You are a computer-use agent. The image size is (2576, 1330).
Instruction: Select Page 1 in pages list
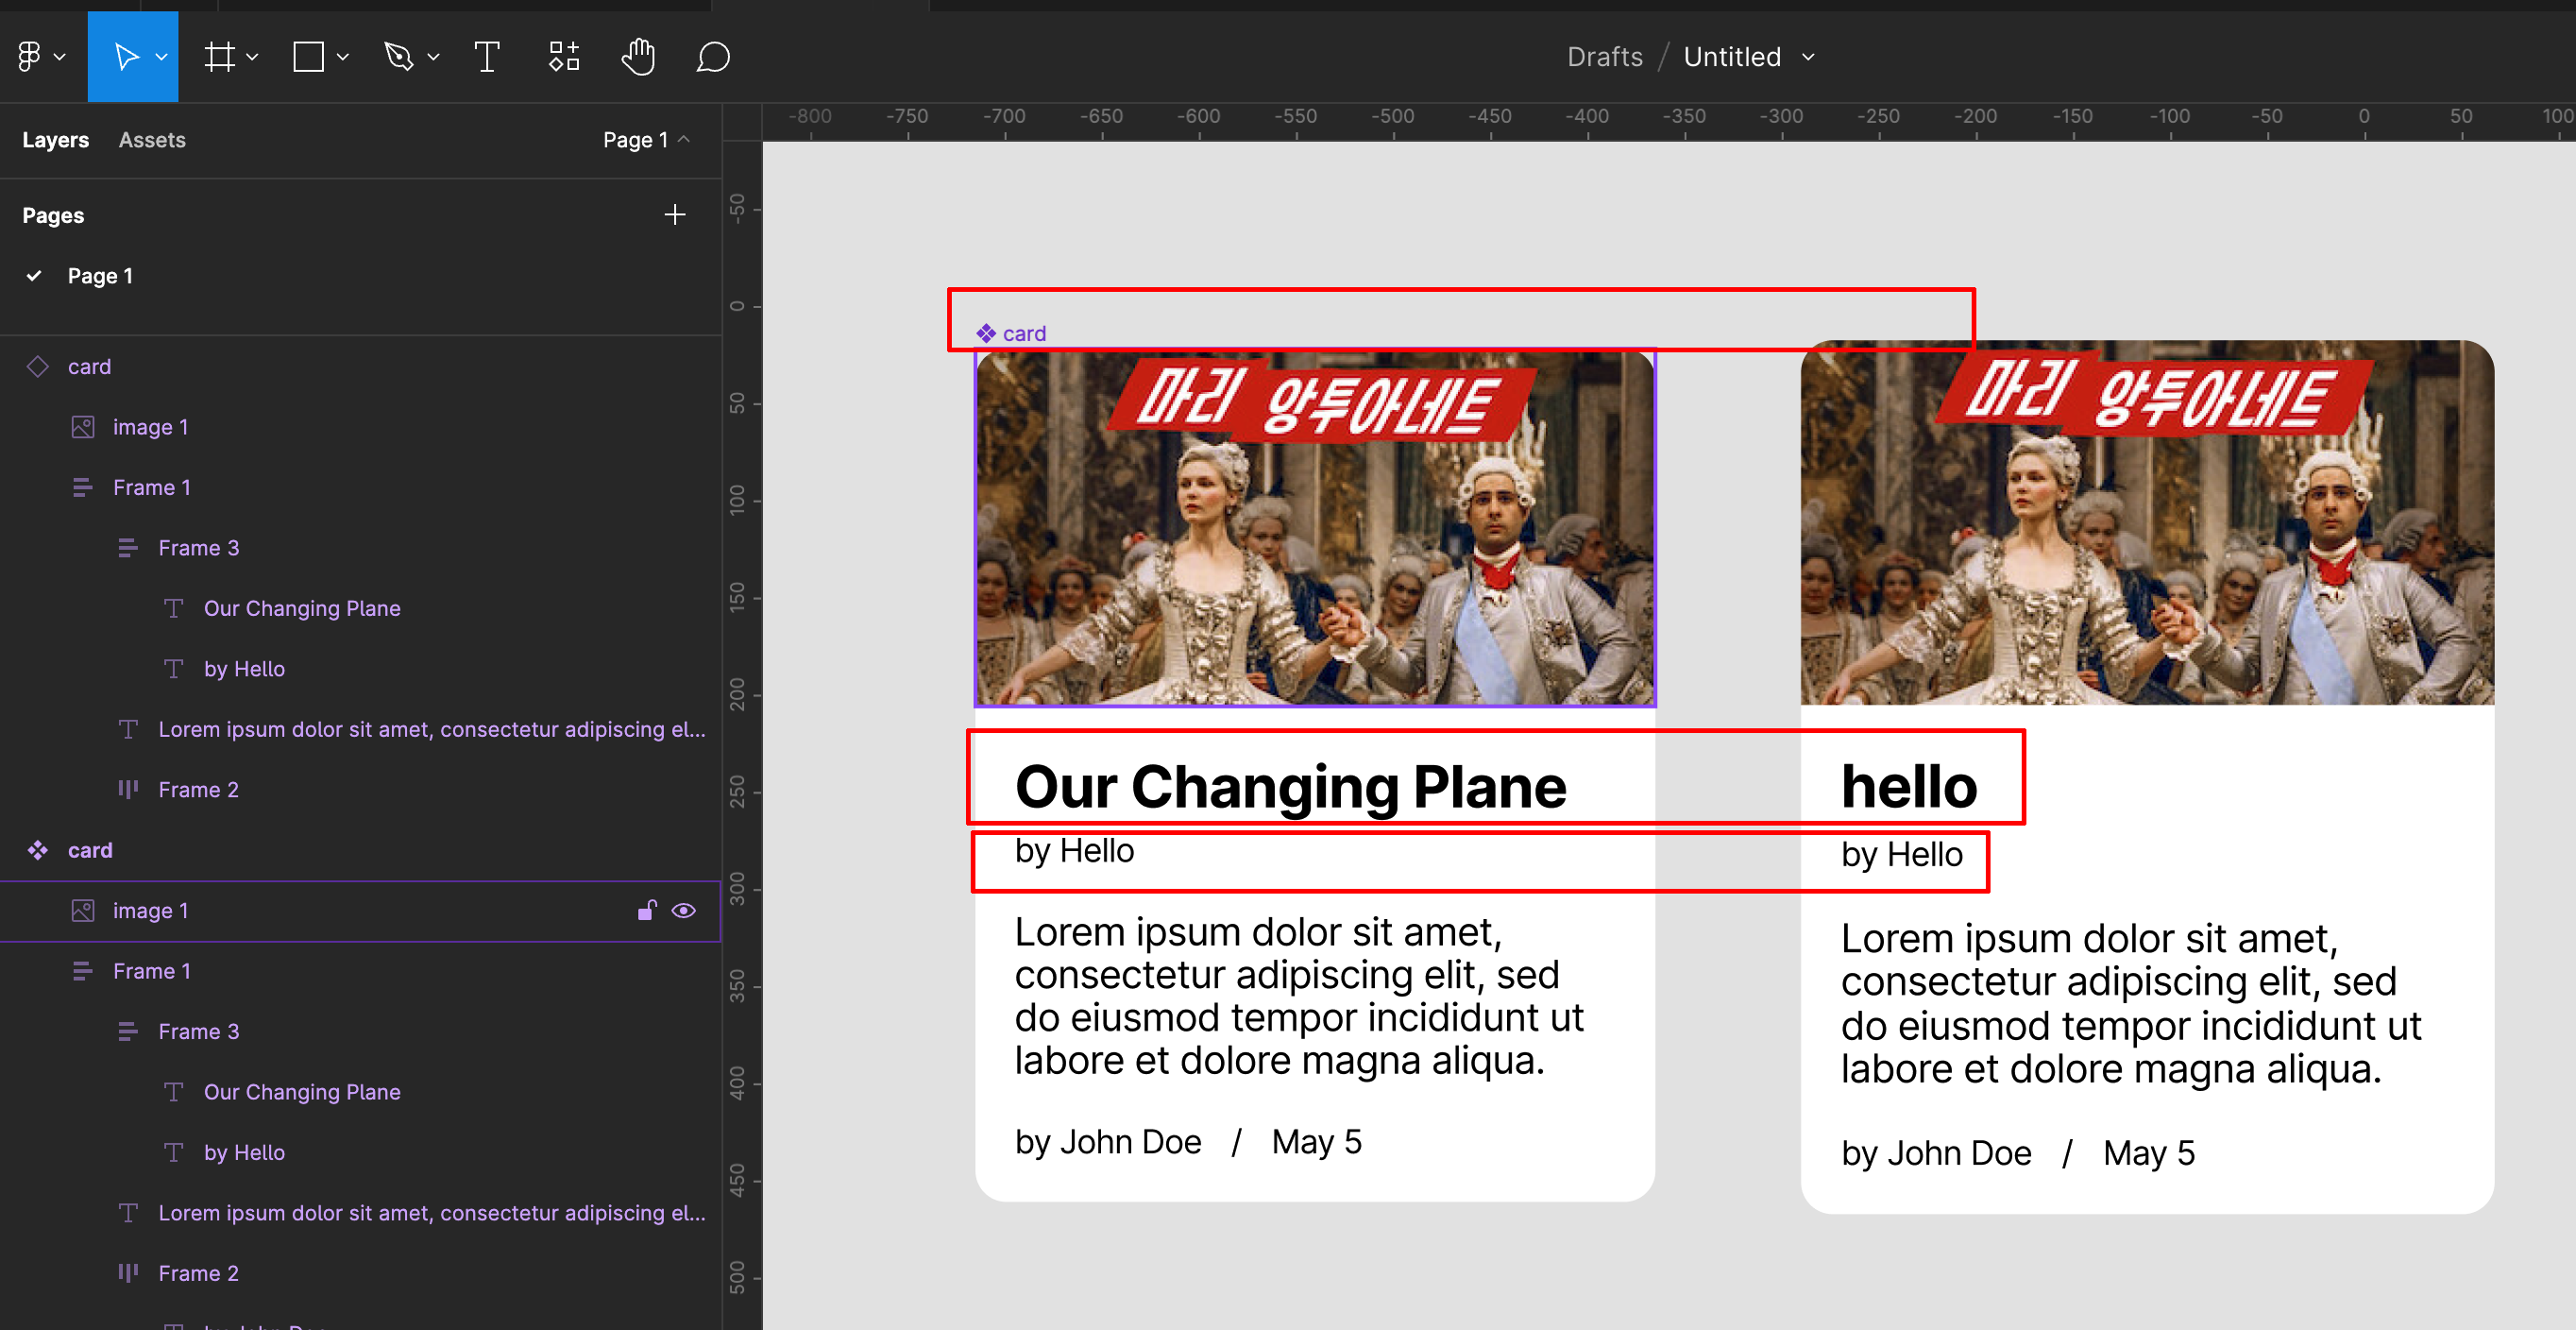[100, 275]
